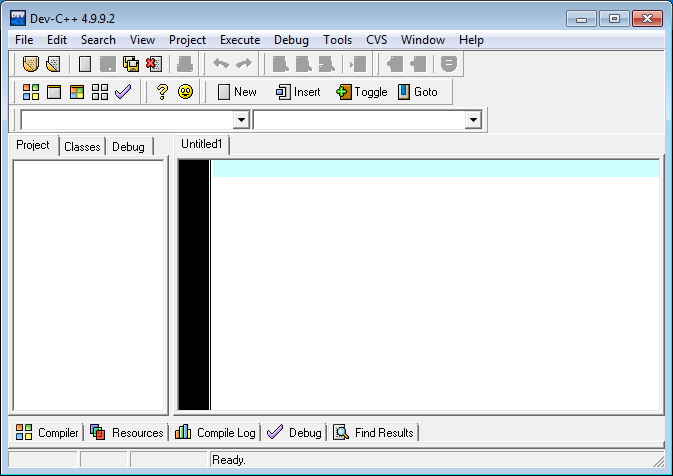Open the Edit menu

click(x=57, y=40)
